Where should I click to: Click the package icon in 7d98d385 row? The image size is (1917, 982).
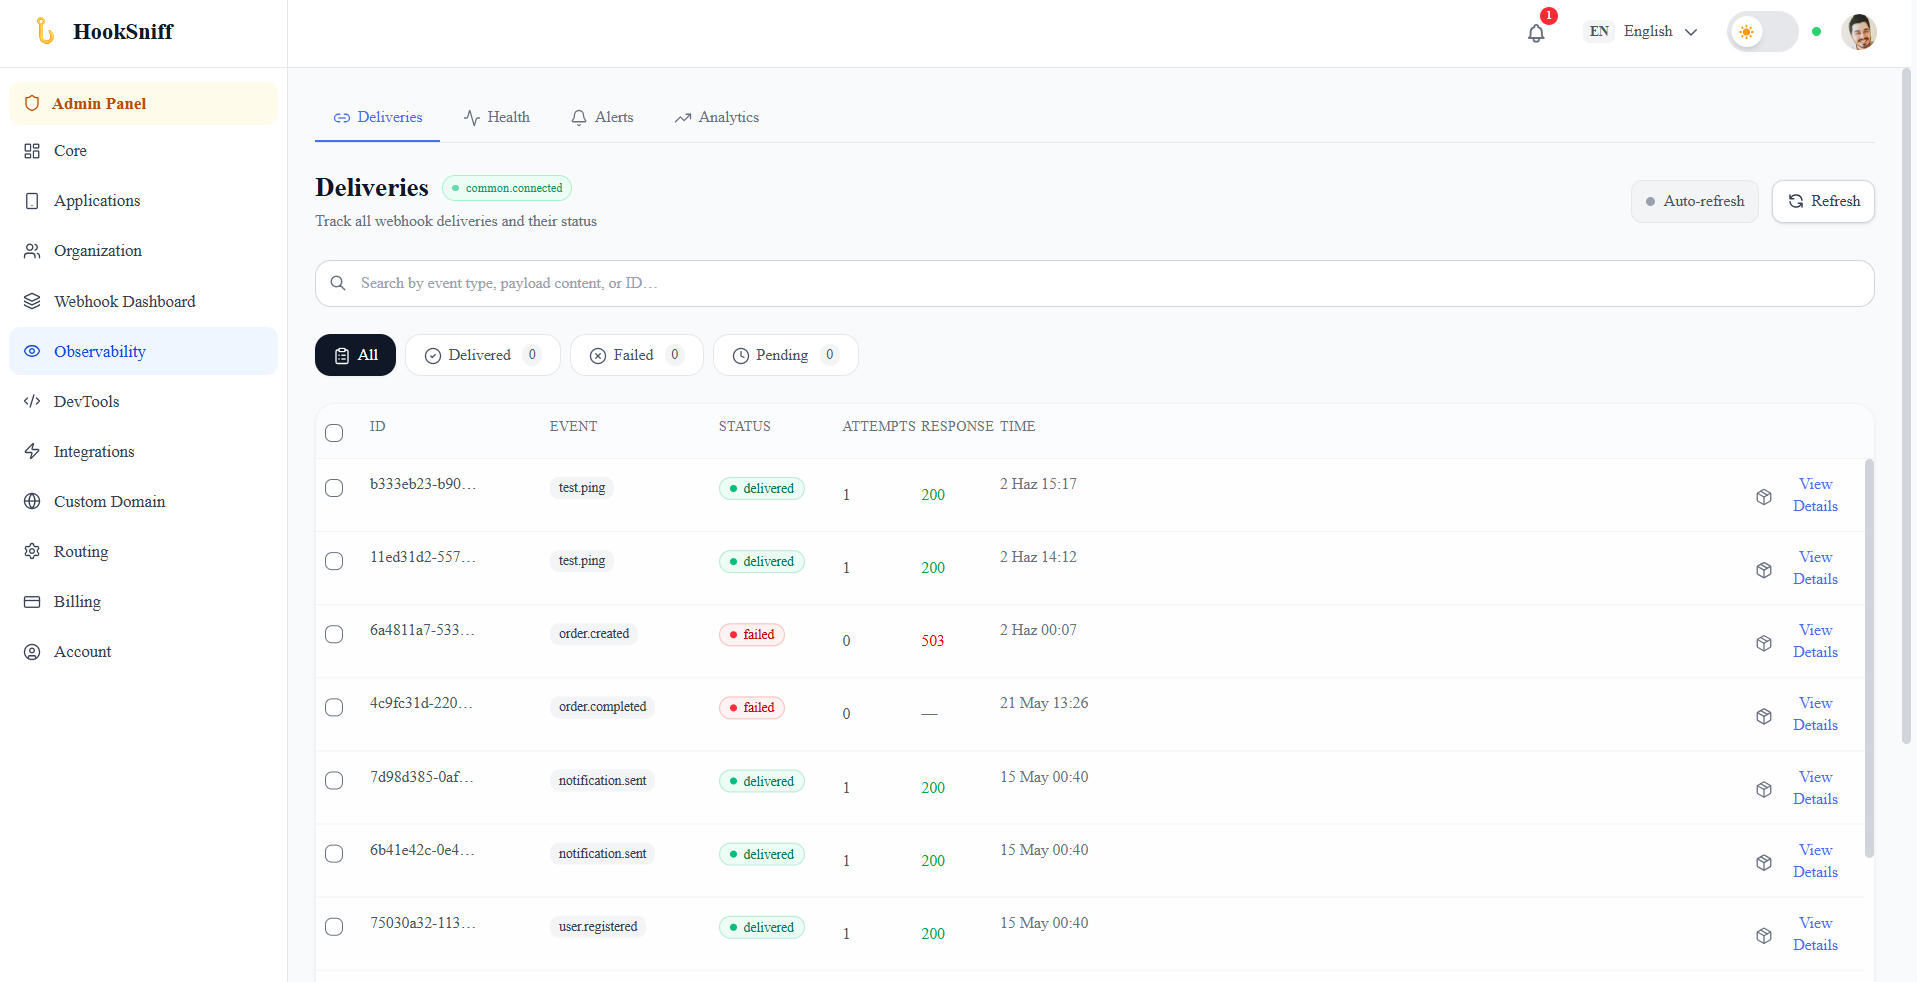[1764, 790]
